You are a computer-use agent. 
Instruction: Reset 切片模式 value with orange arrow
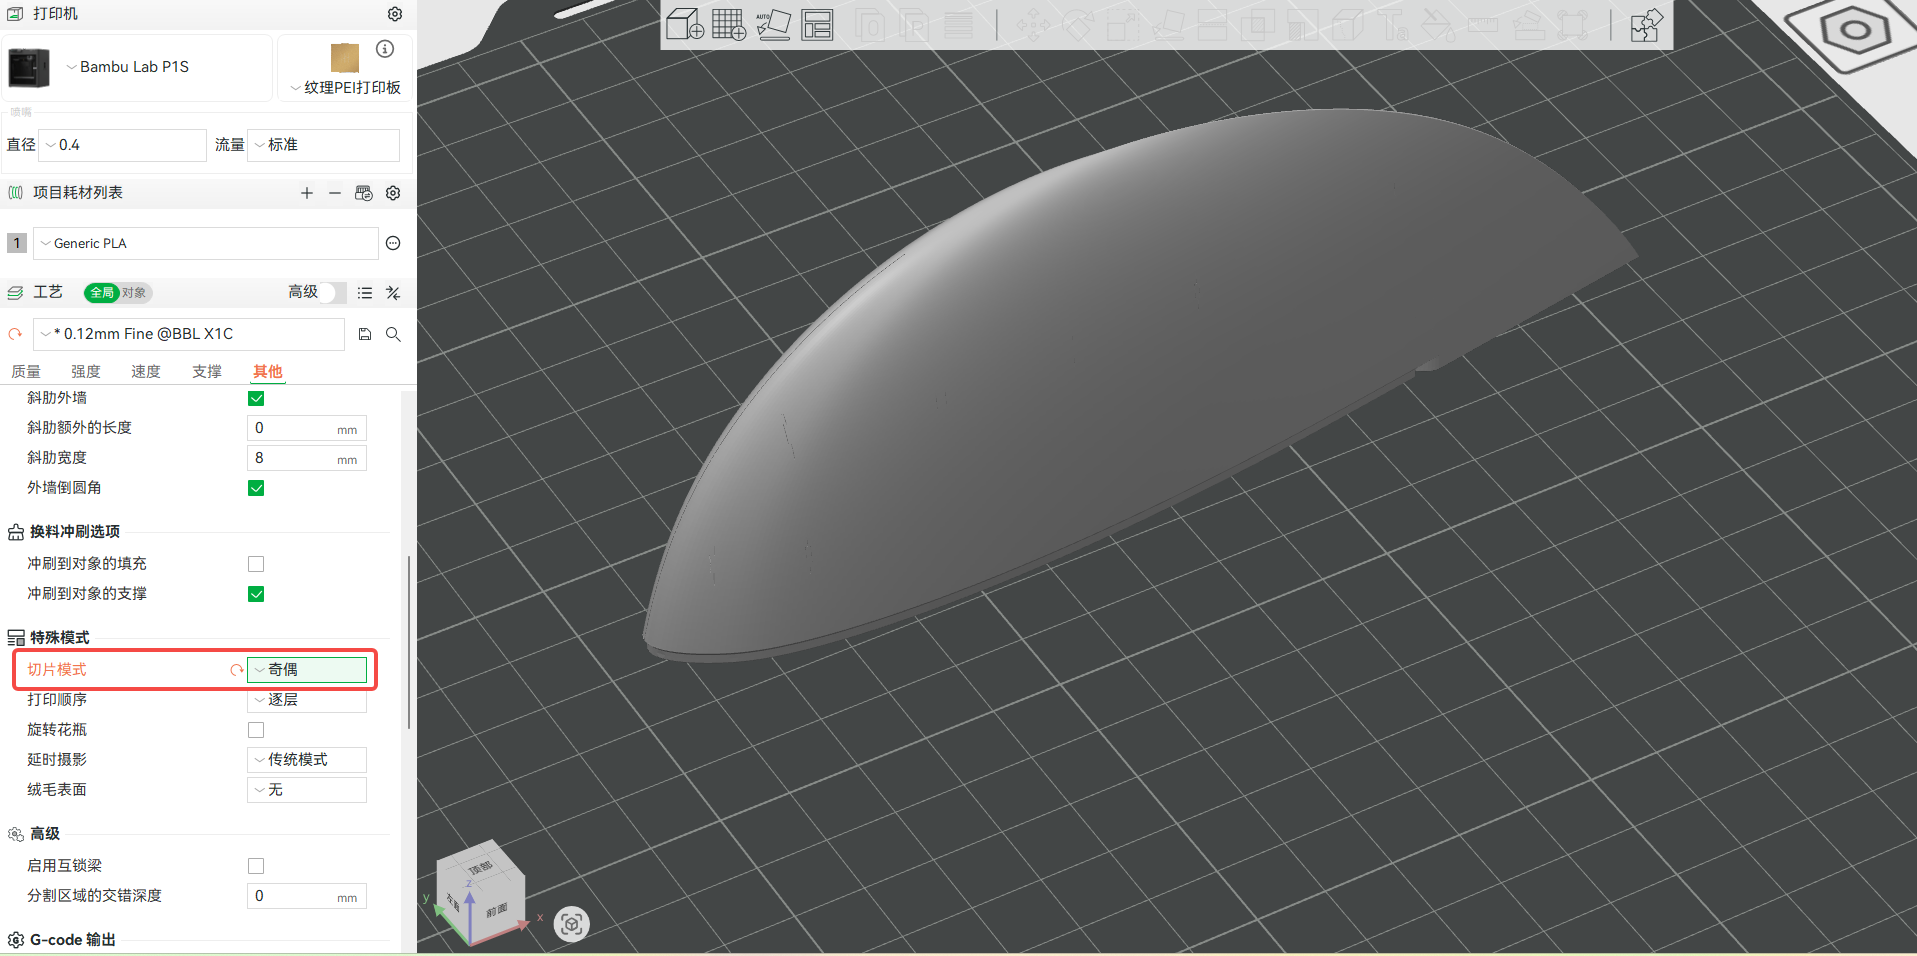click(x=237, y=670)
